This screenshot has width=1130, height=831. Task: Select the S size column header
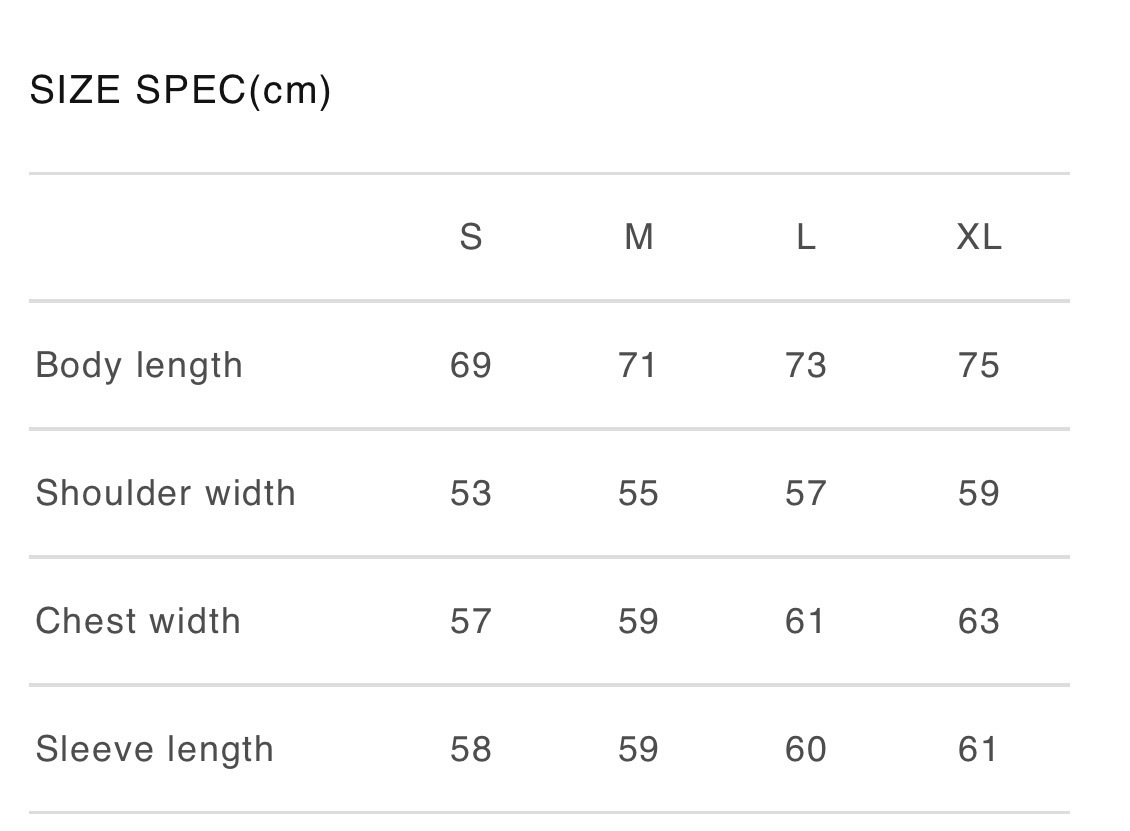coord(470,237)
